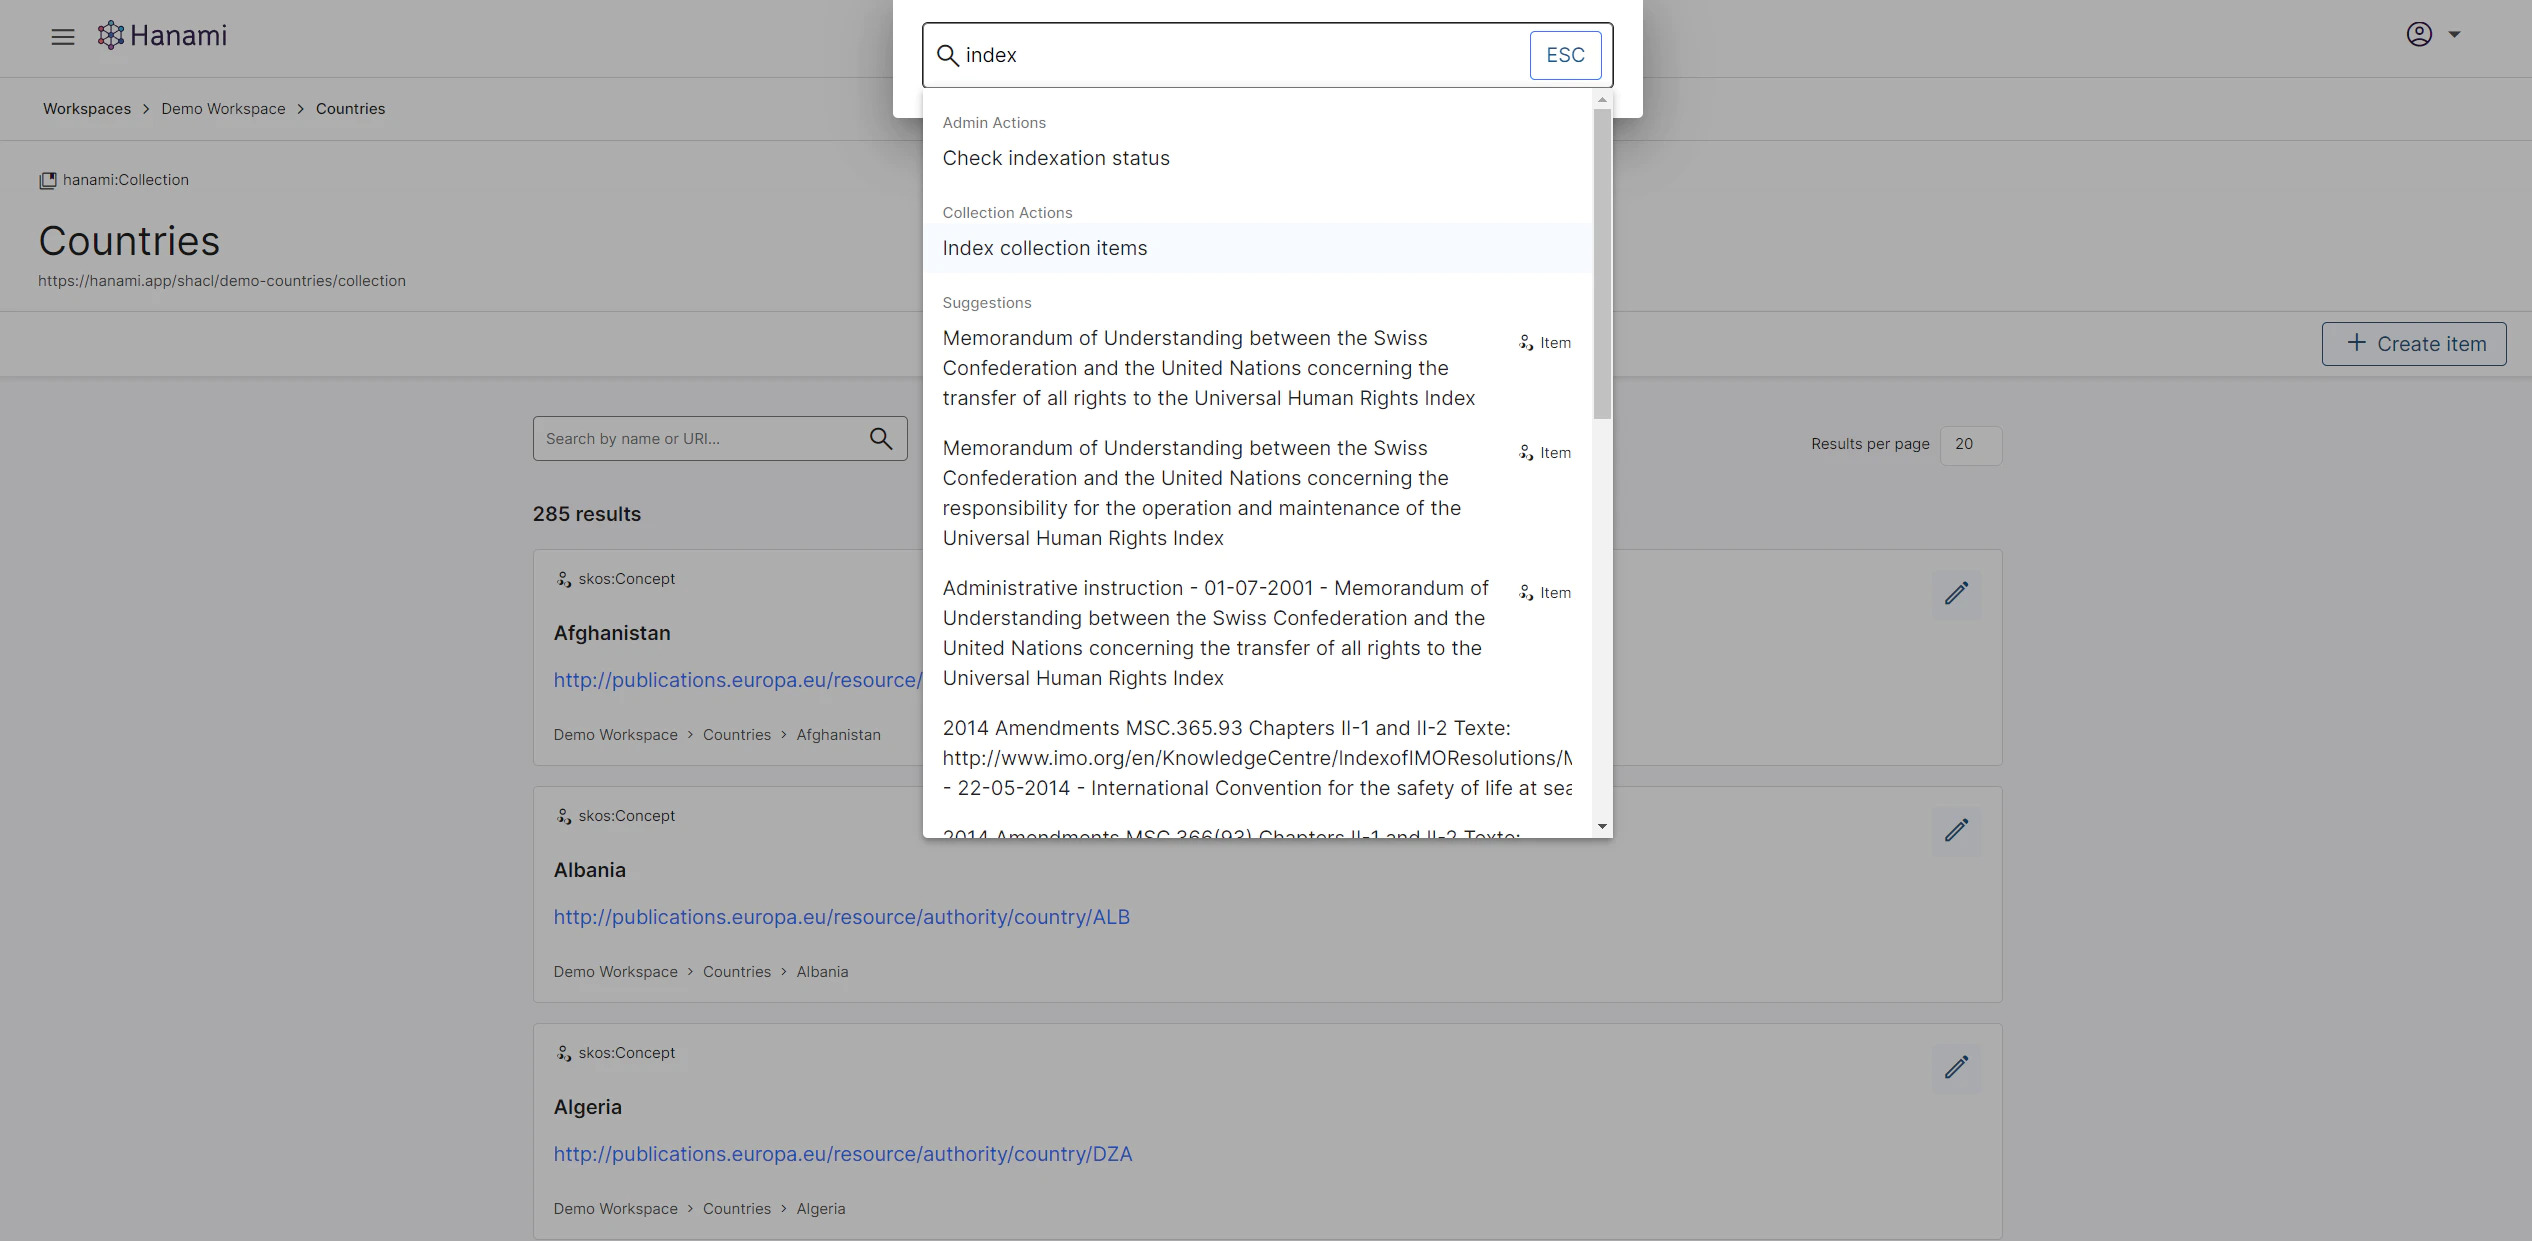
Task: Select 'Index collection items' action
Action: point(1045,247)
